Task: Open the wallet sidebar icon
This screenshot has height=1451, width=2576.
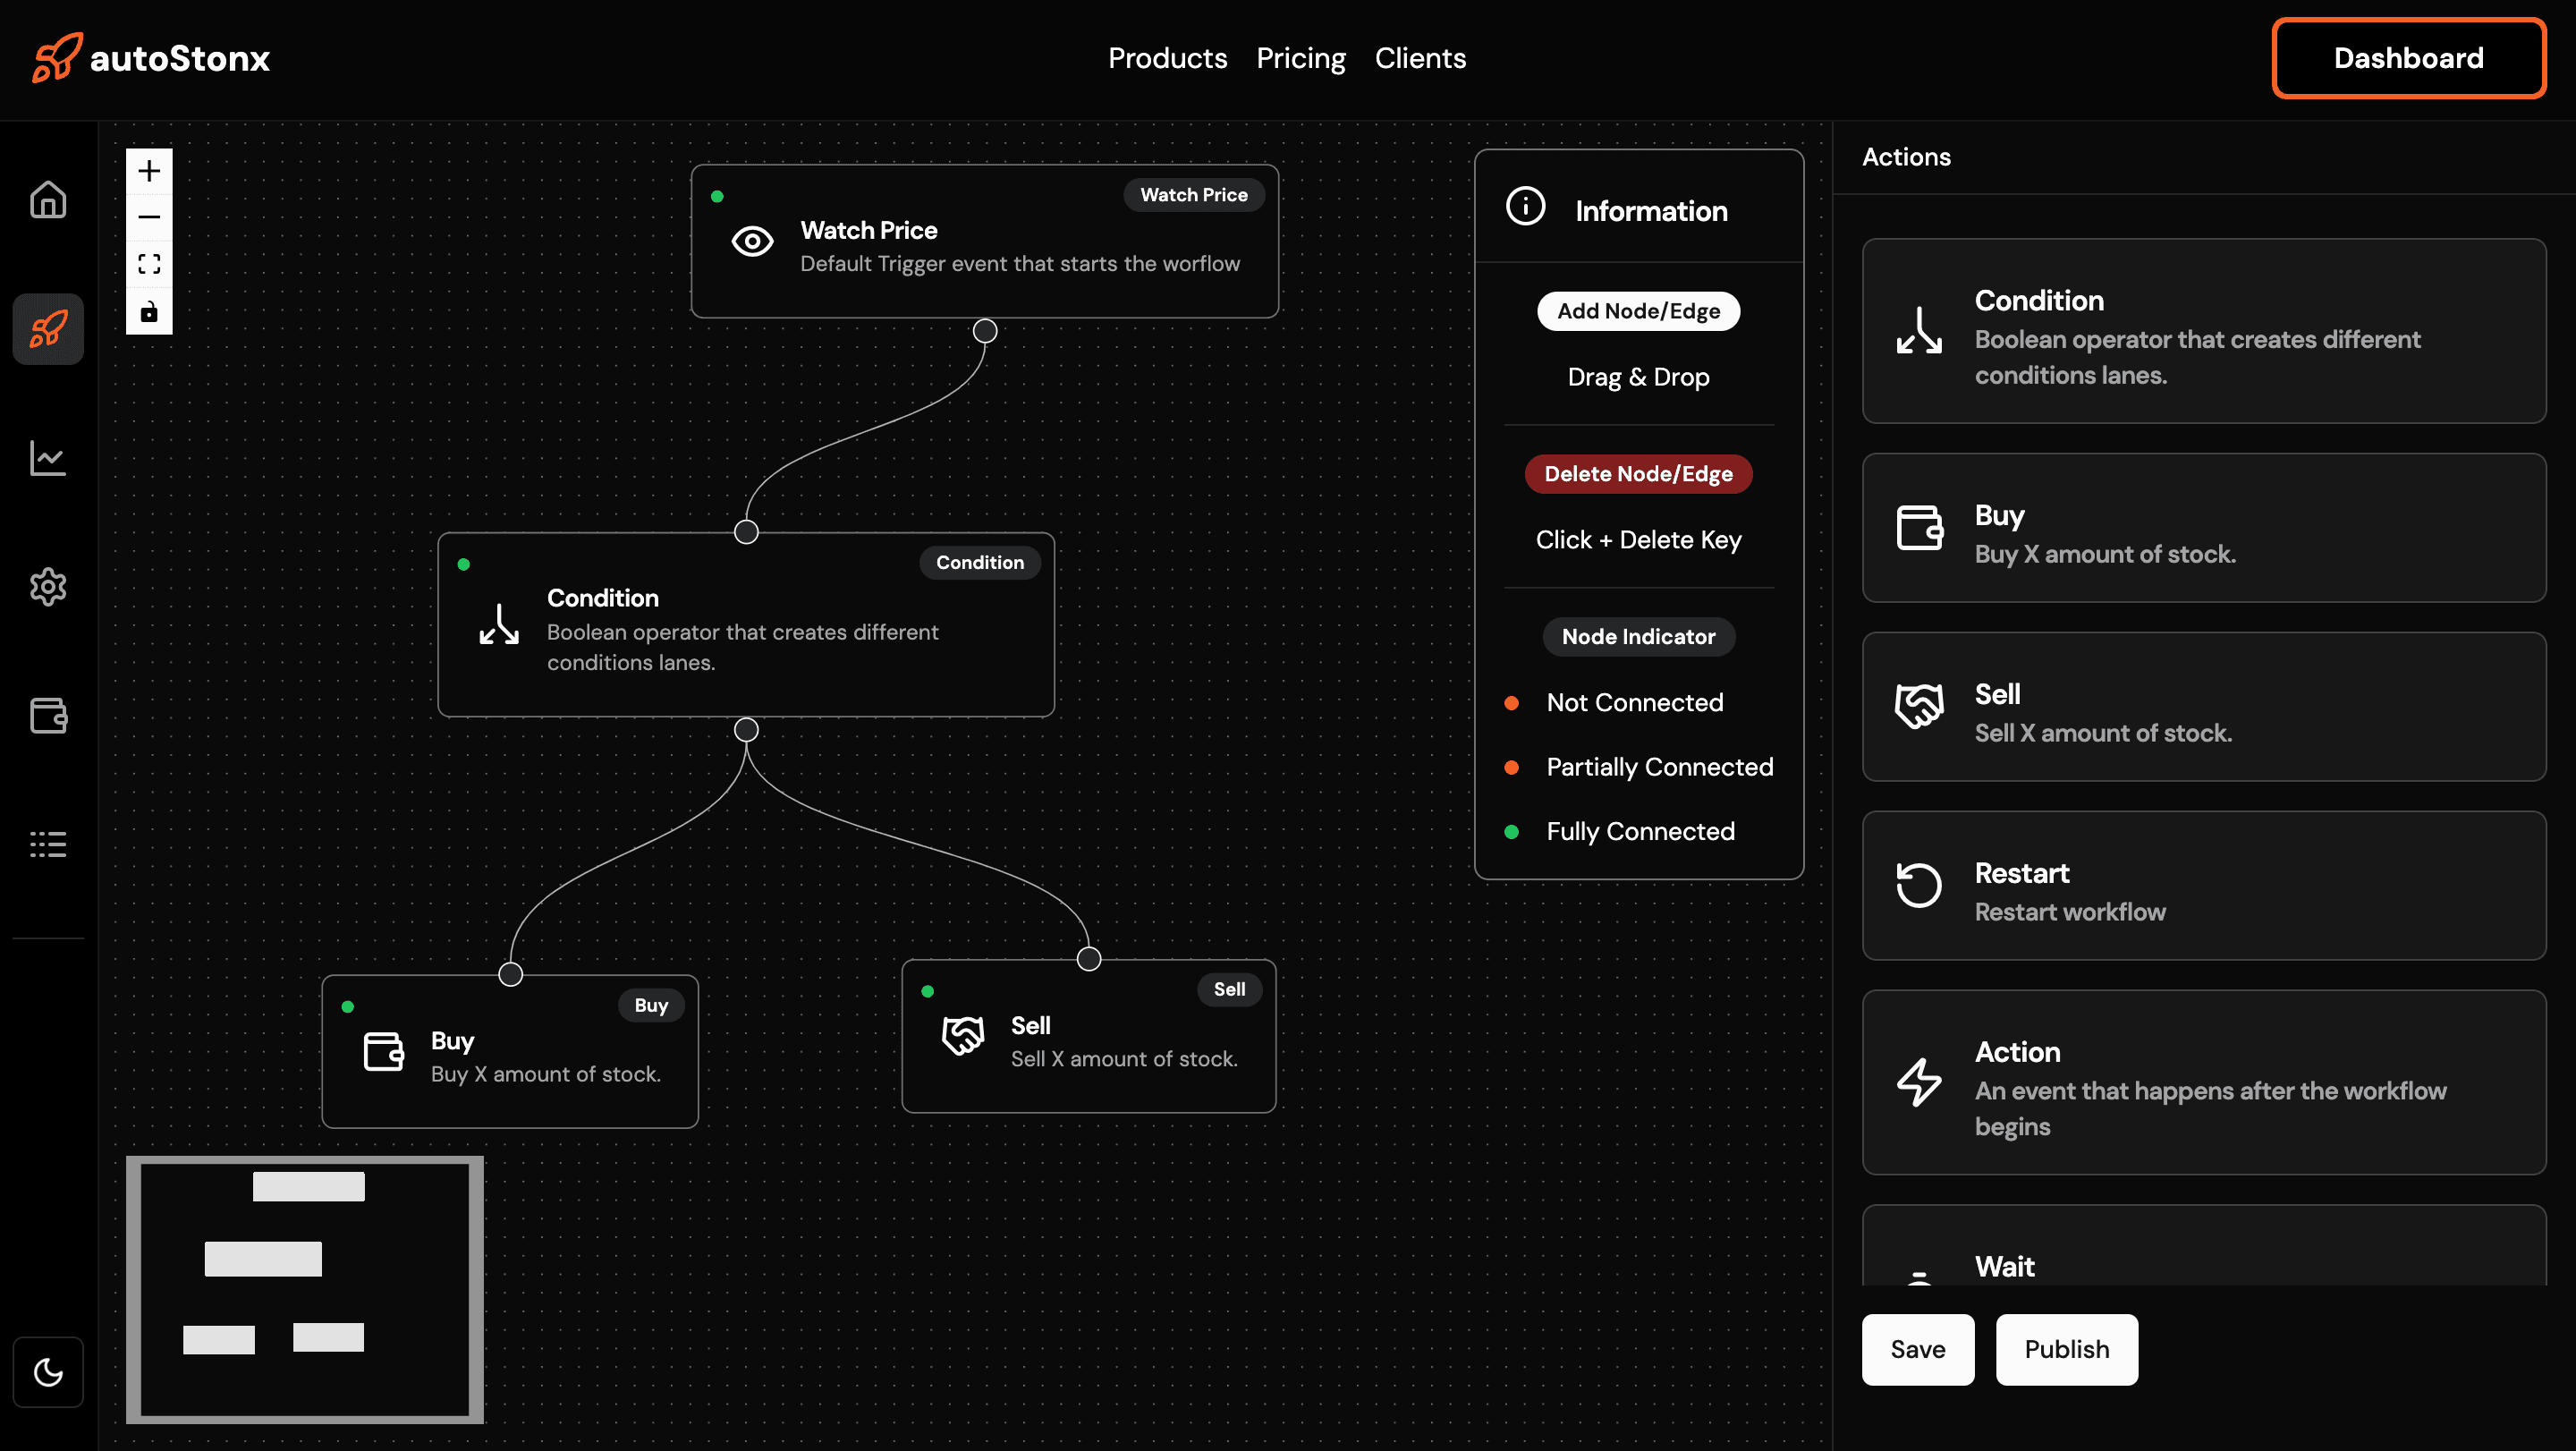Action: point(48,716)
